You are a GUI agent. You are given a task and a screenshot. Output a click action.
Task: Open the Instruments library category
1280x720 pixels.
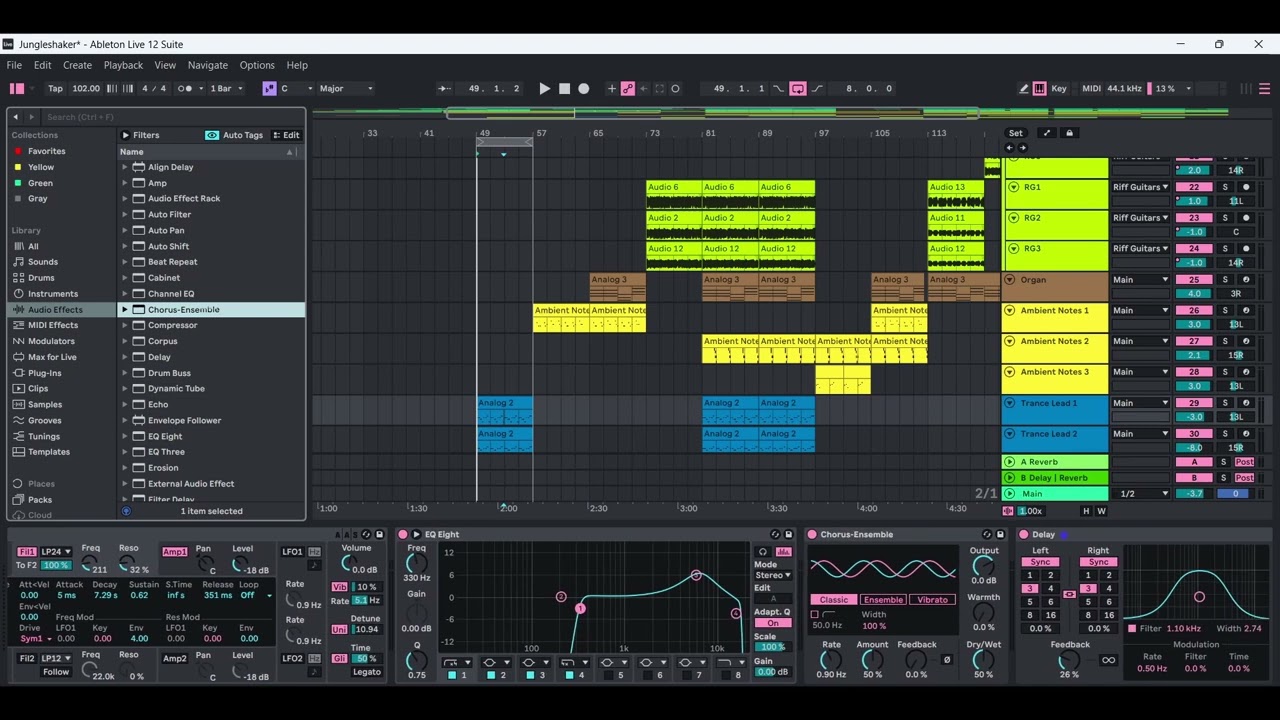53,294
